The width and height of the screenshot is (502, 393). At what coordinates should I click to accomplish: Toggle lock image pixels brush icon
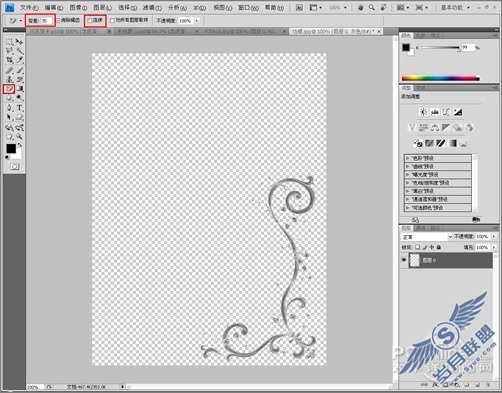[x=425, y=247]
